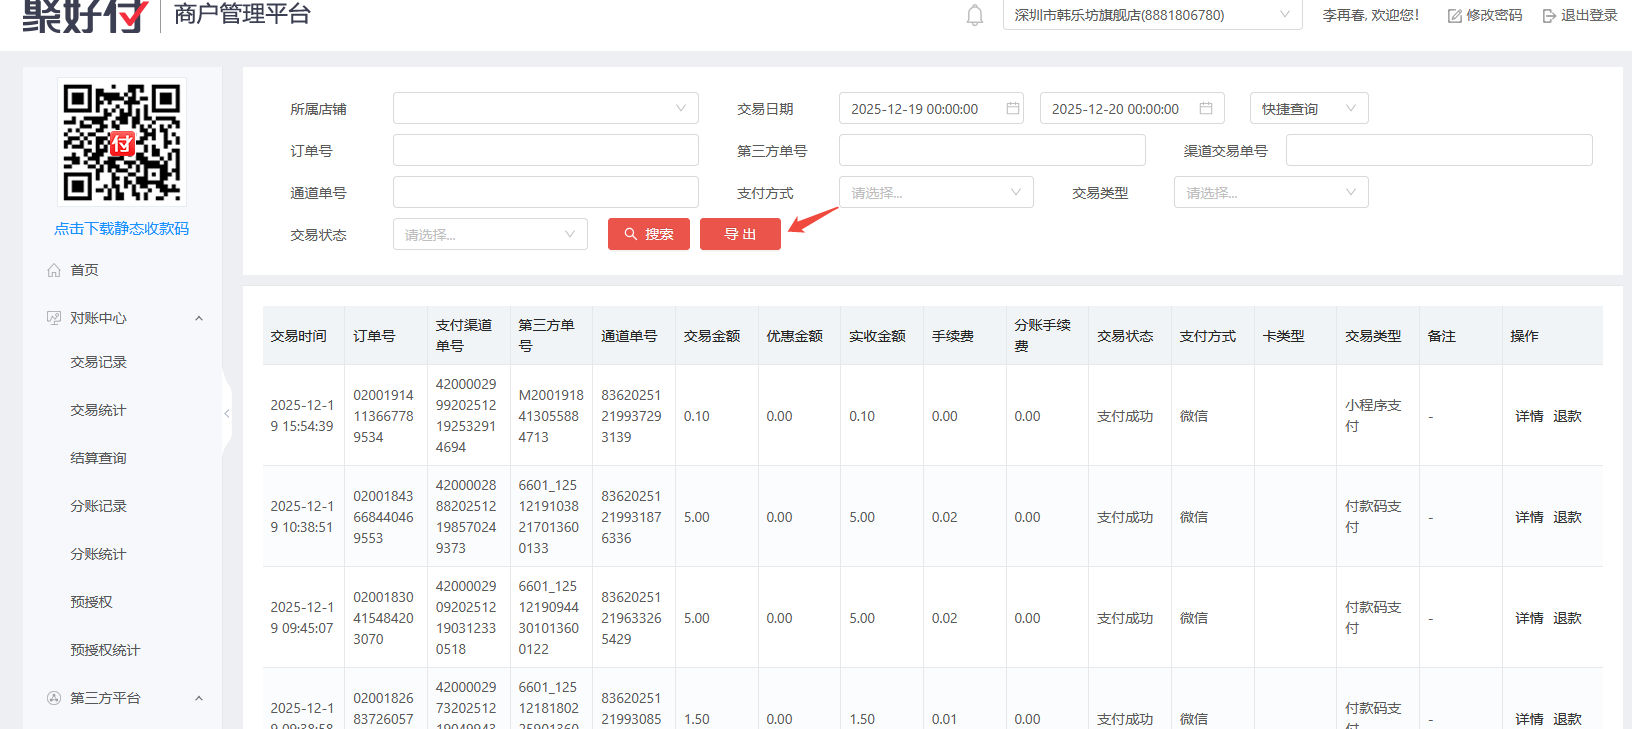
Task: Click the QR code image
Action: point(122,142)
